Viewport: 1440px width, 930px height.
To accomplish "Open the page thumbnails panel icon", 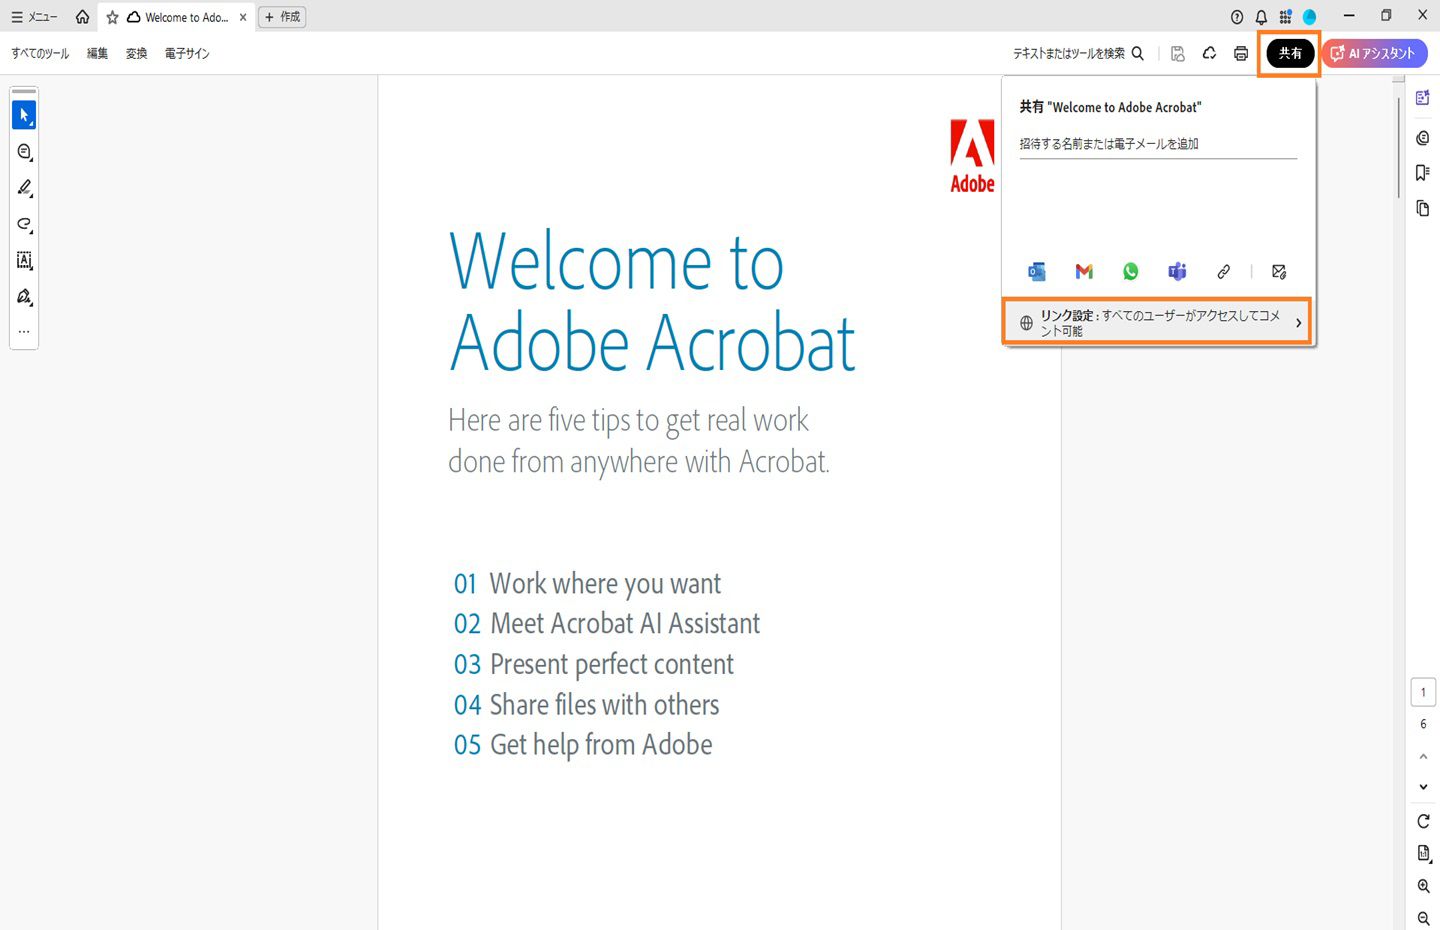I will point(1423,209).
